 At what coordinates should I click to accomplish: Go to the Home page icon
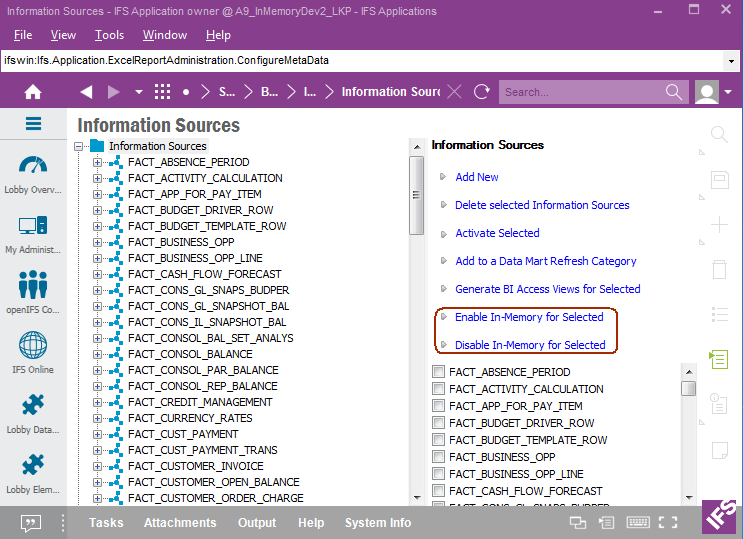point(33,92)
